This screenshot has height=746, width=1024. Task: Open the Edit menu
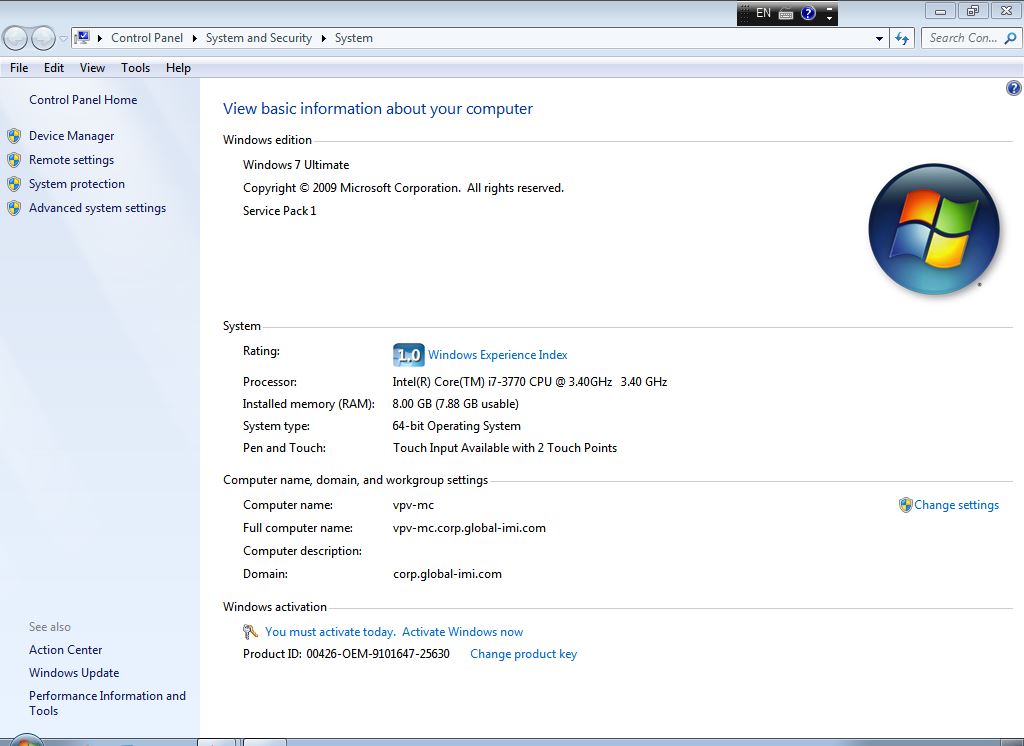tap(54, 67)
